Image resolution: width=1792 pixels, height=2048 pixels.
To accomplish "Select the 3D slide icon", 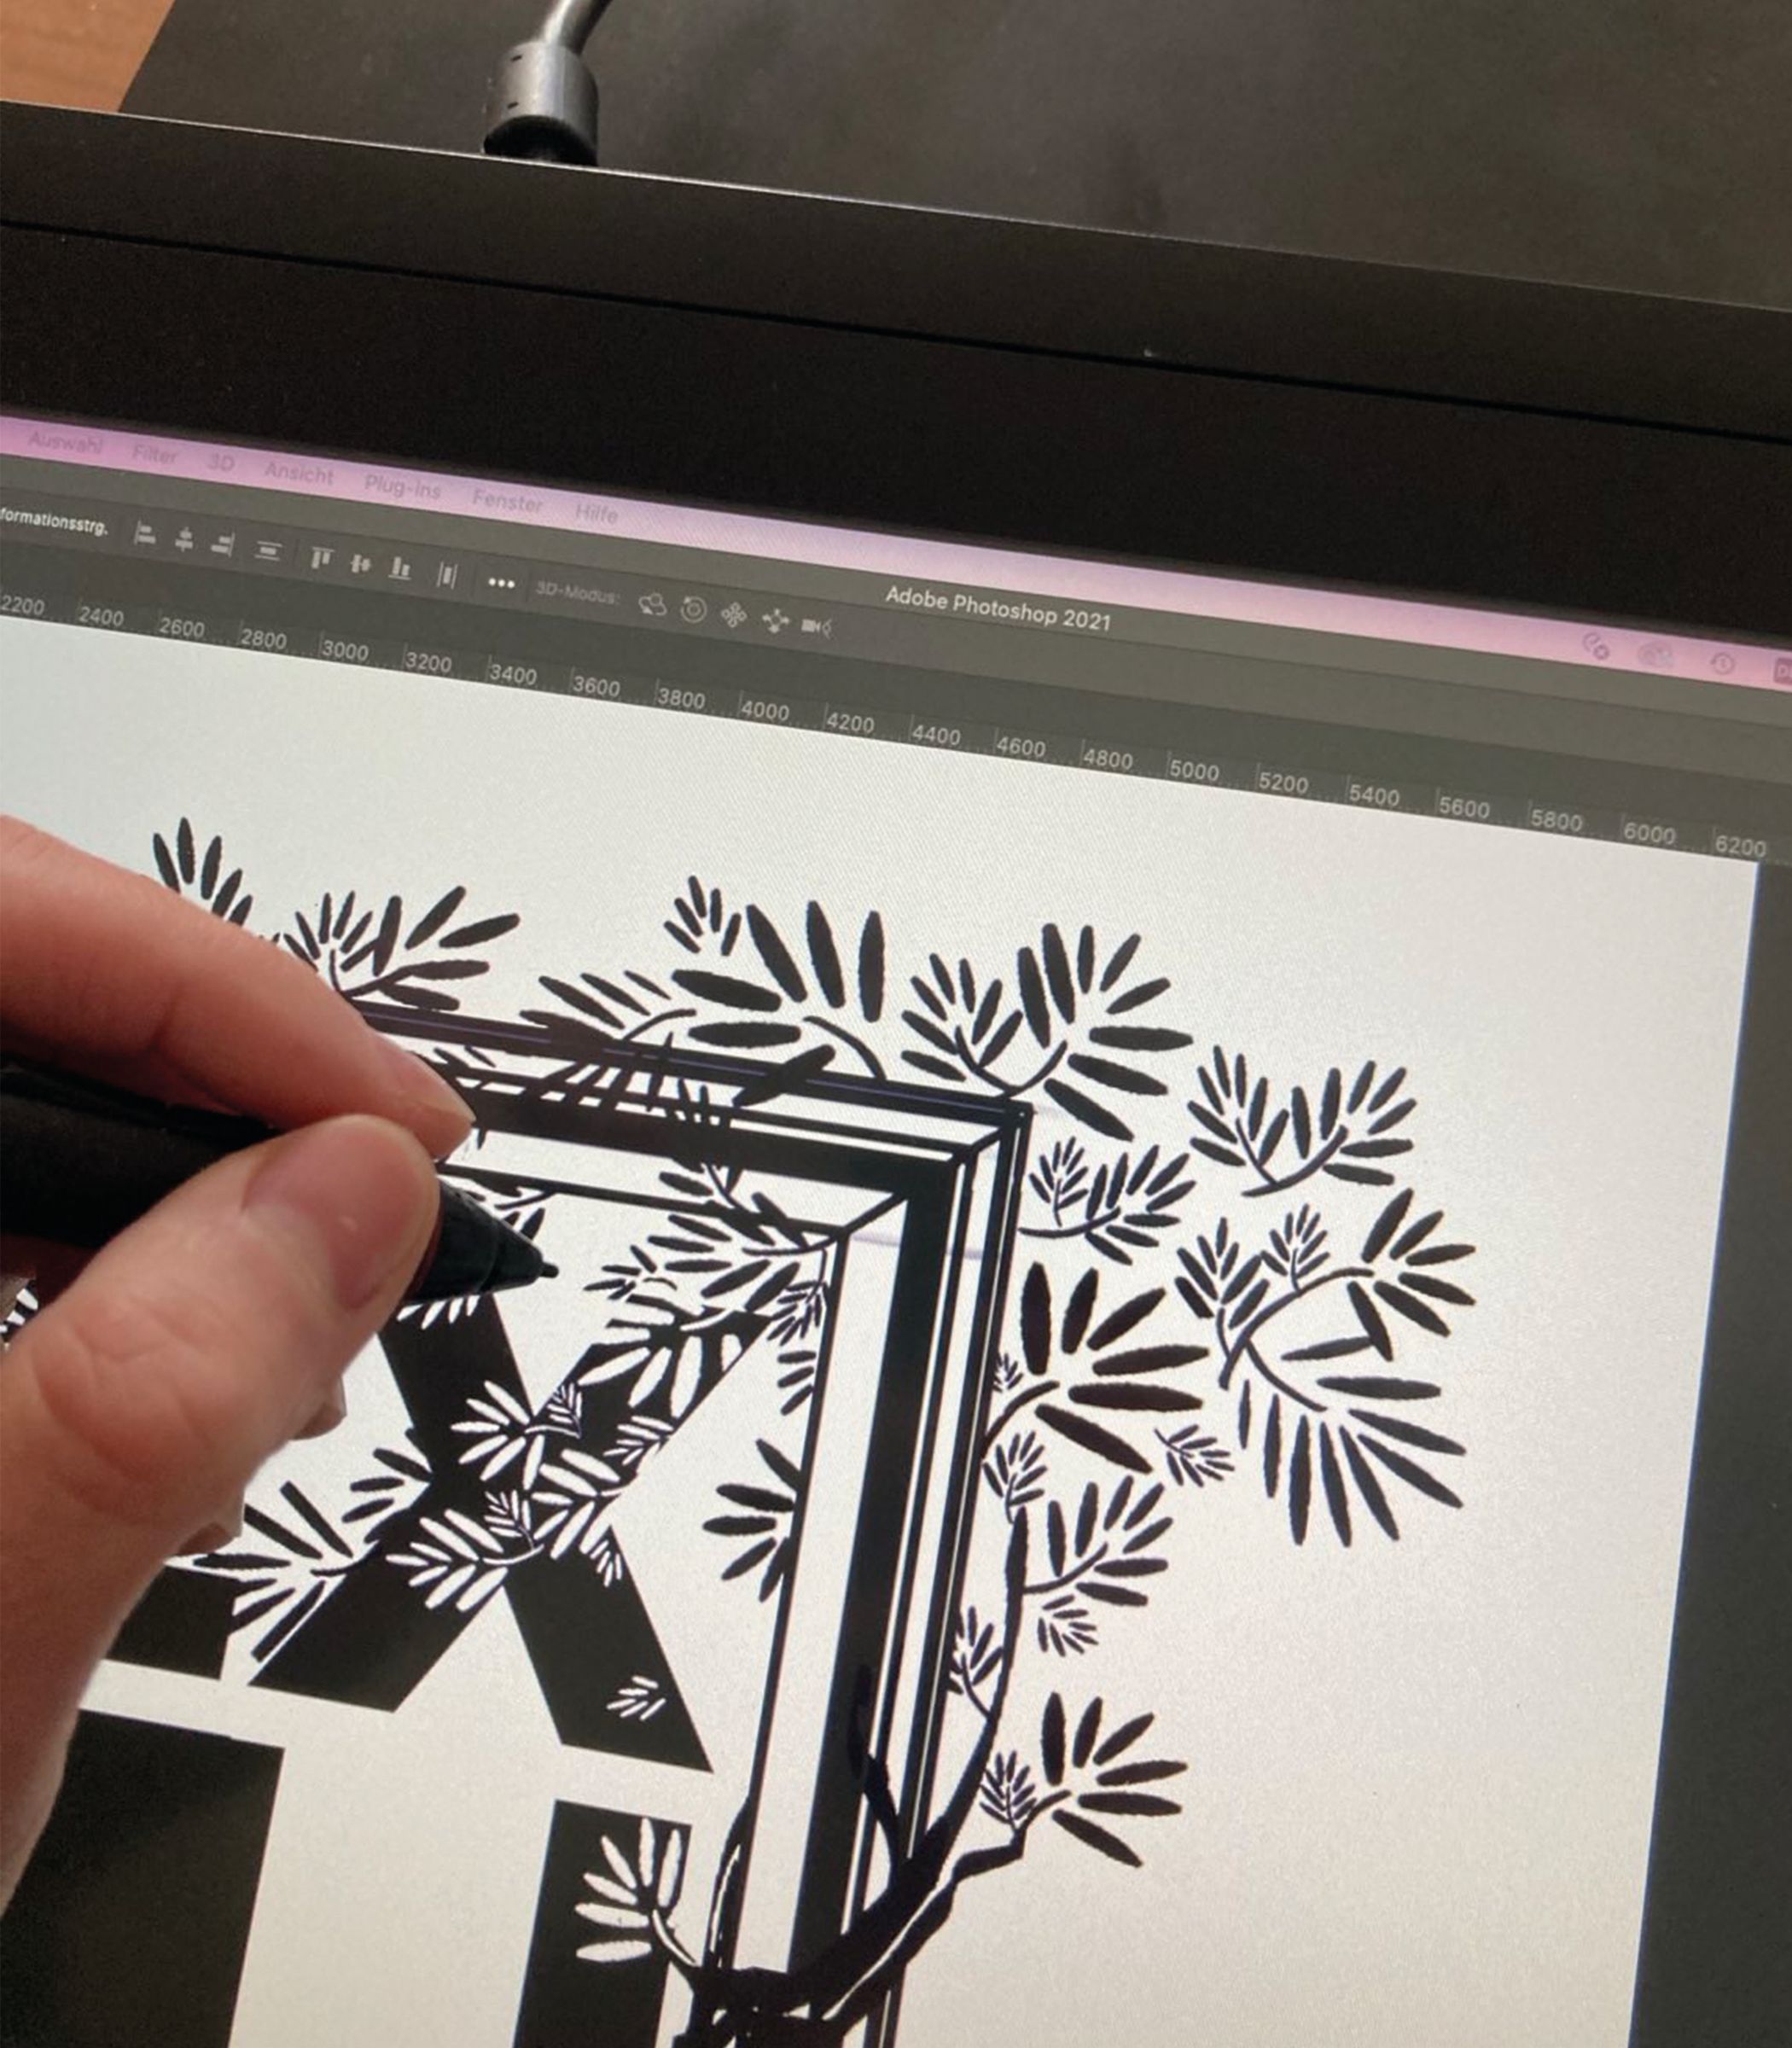I will coord(775,622).
